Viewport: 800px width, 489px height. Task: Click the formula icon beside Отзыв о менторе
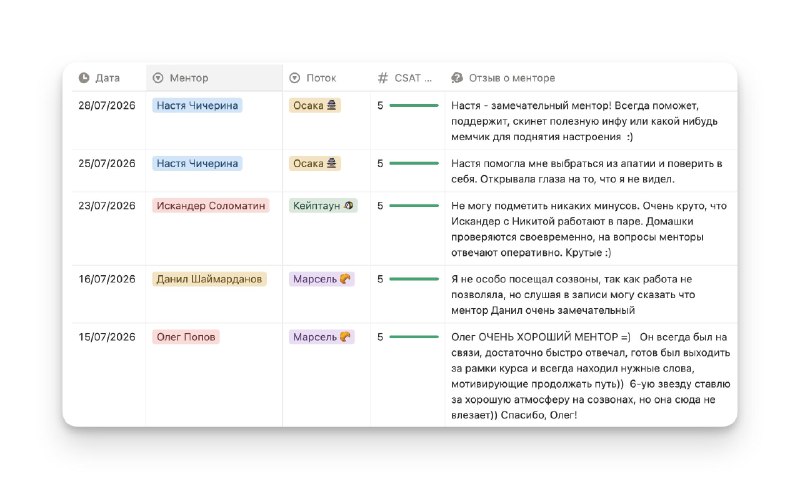point(457,78)
